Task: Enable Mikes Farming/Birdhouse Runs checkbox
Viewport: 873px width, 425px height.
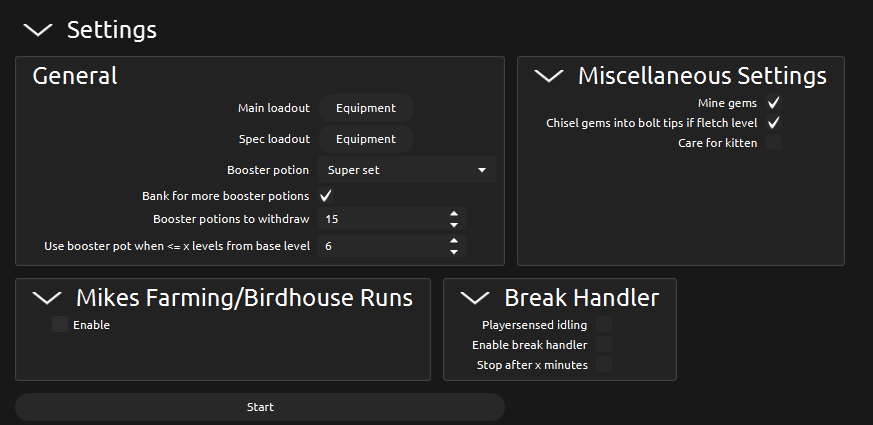Action: click(x=60, y=324)
